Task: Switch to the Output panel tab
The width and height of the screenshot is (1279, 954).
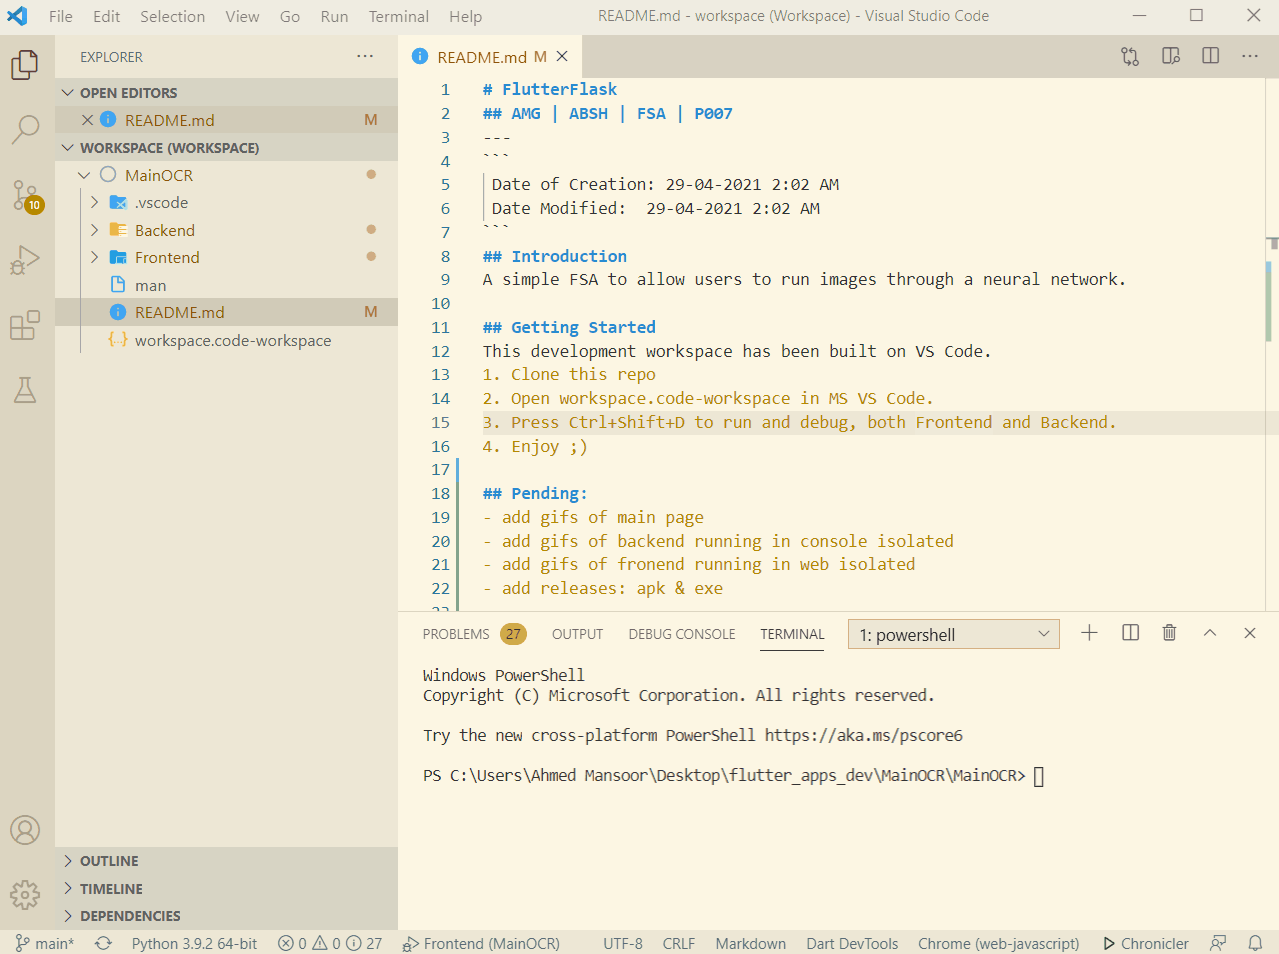Action: 577,634
